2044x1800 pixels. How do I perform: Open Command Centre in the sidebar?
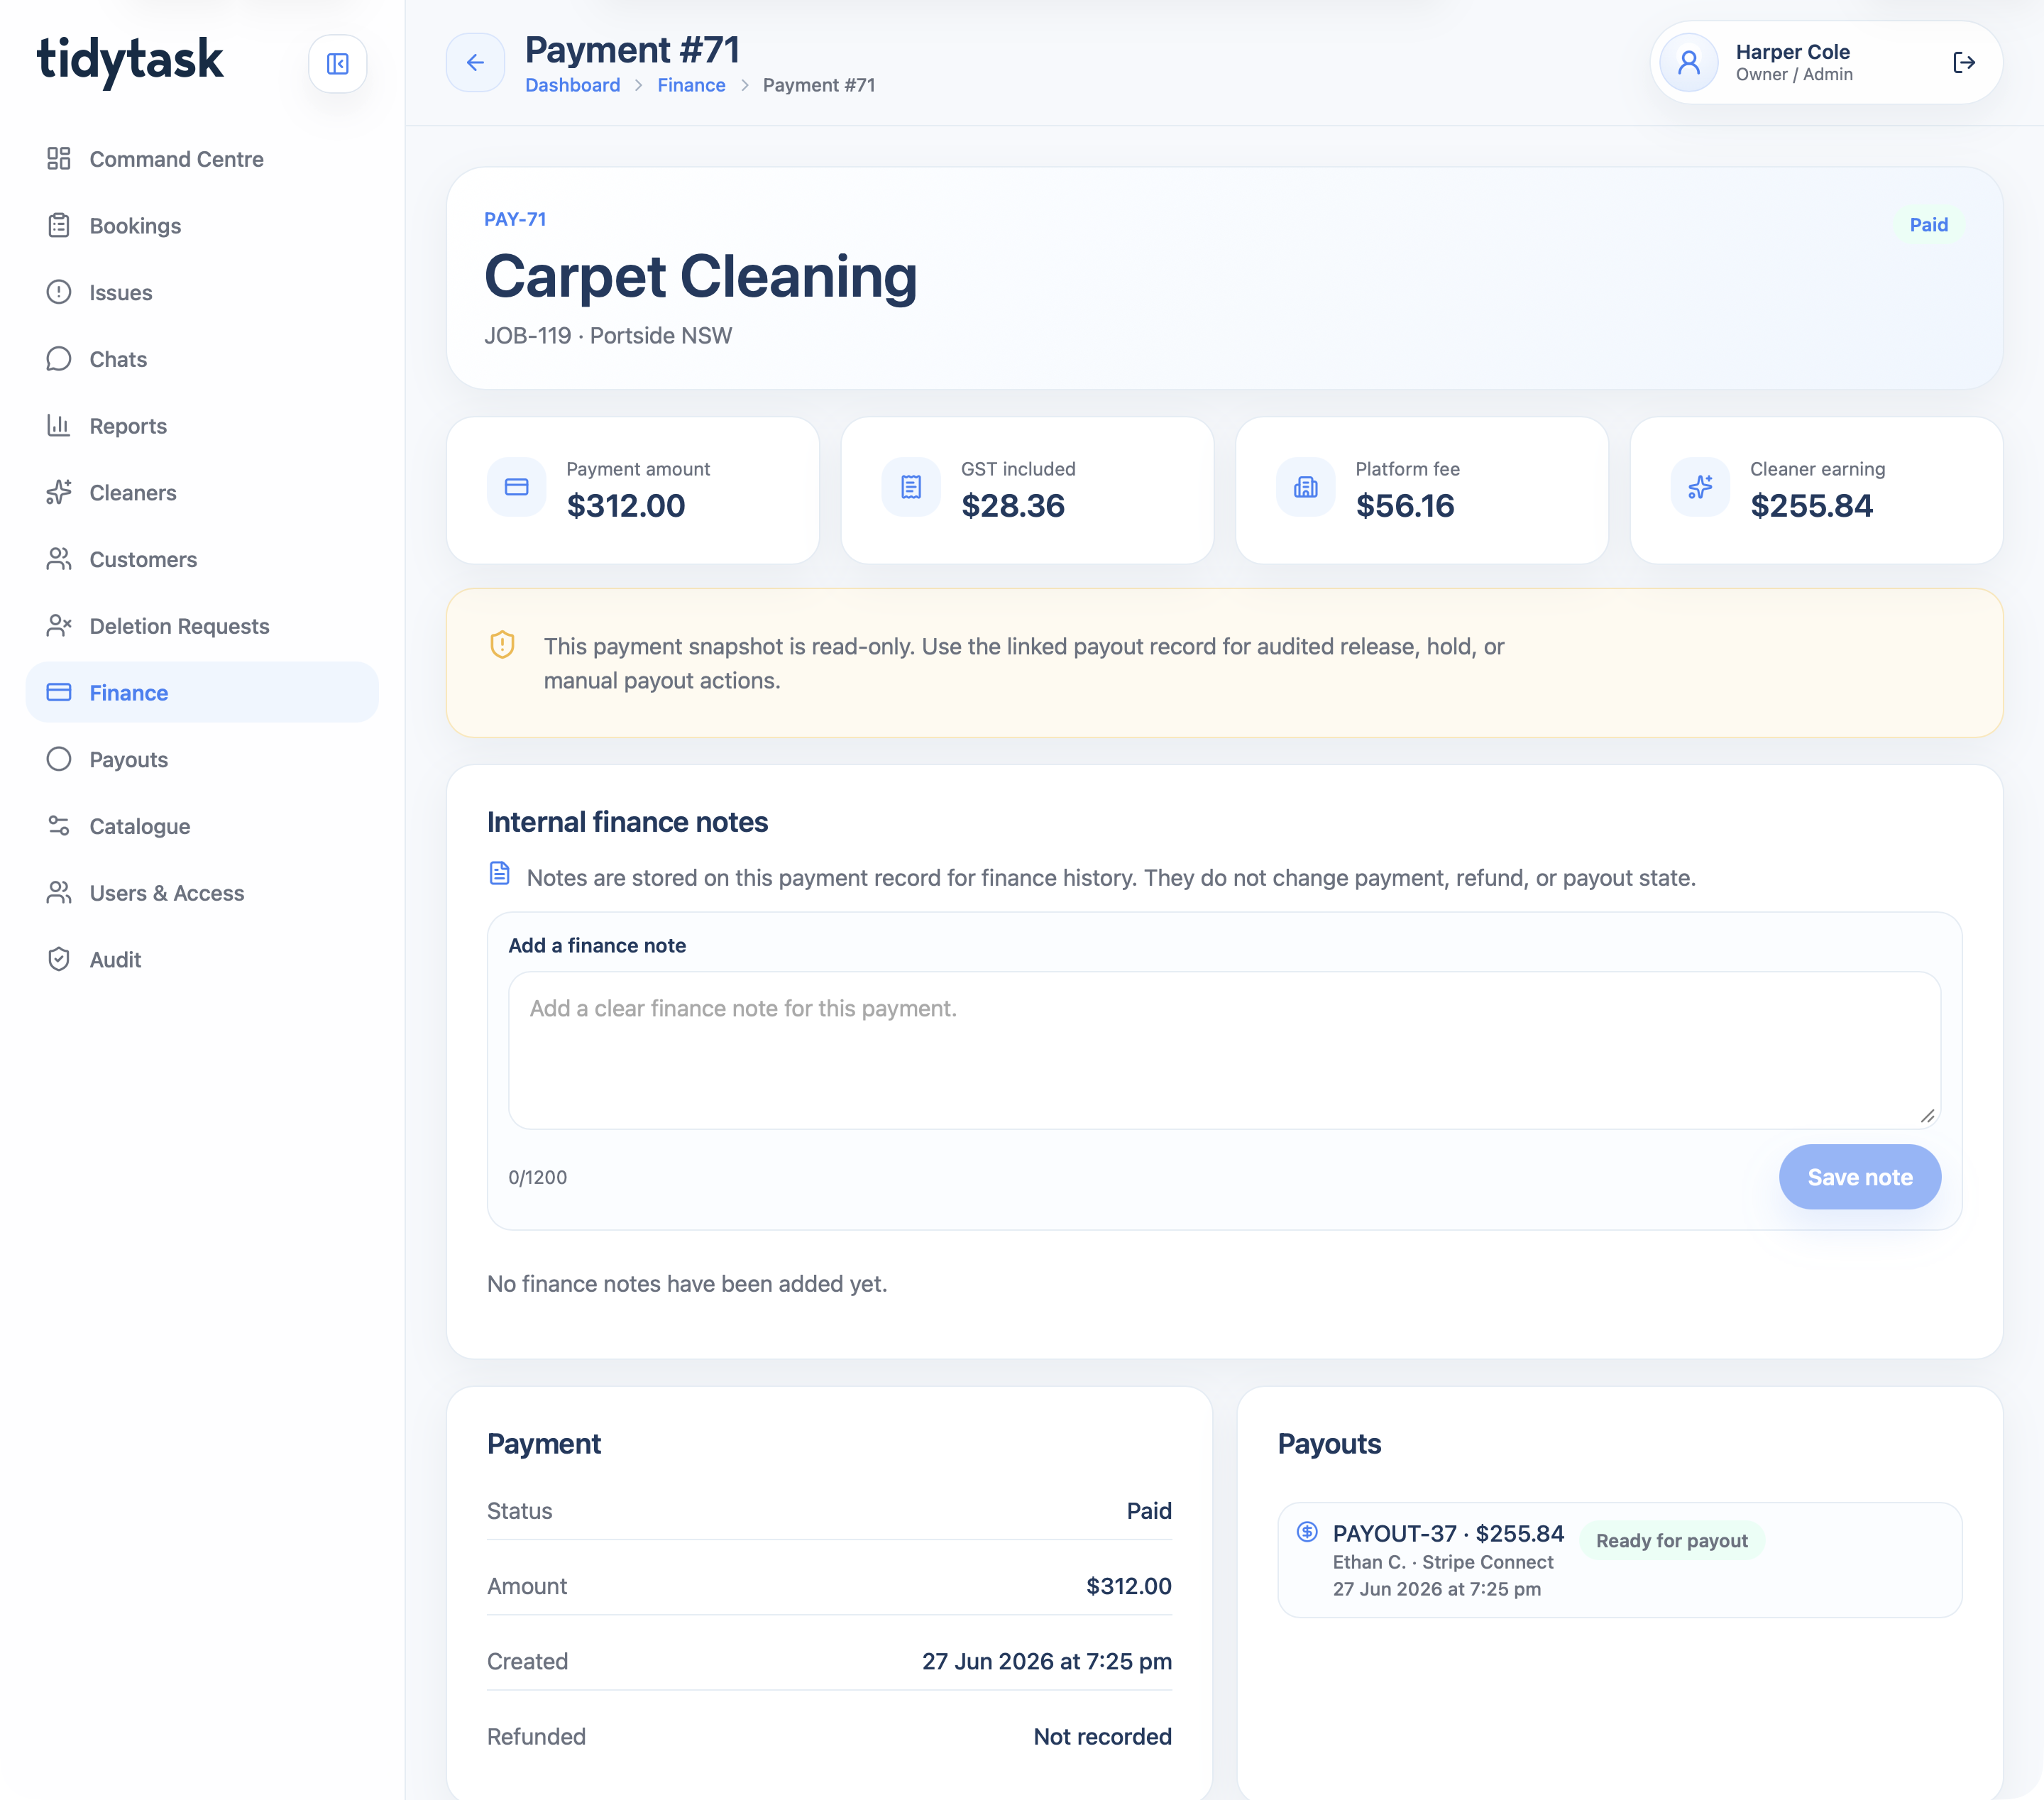pyautogui.click(x=202, y=159)
